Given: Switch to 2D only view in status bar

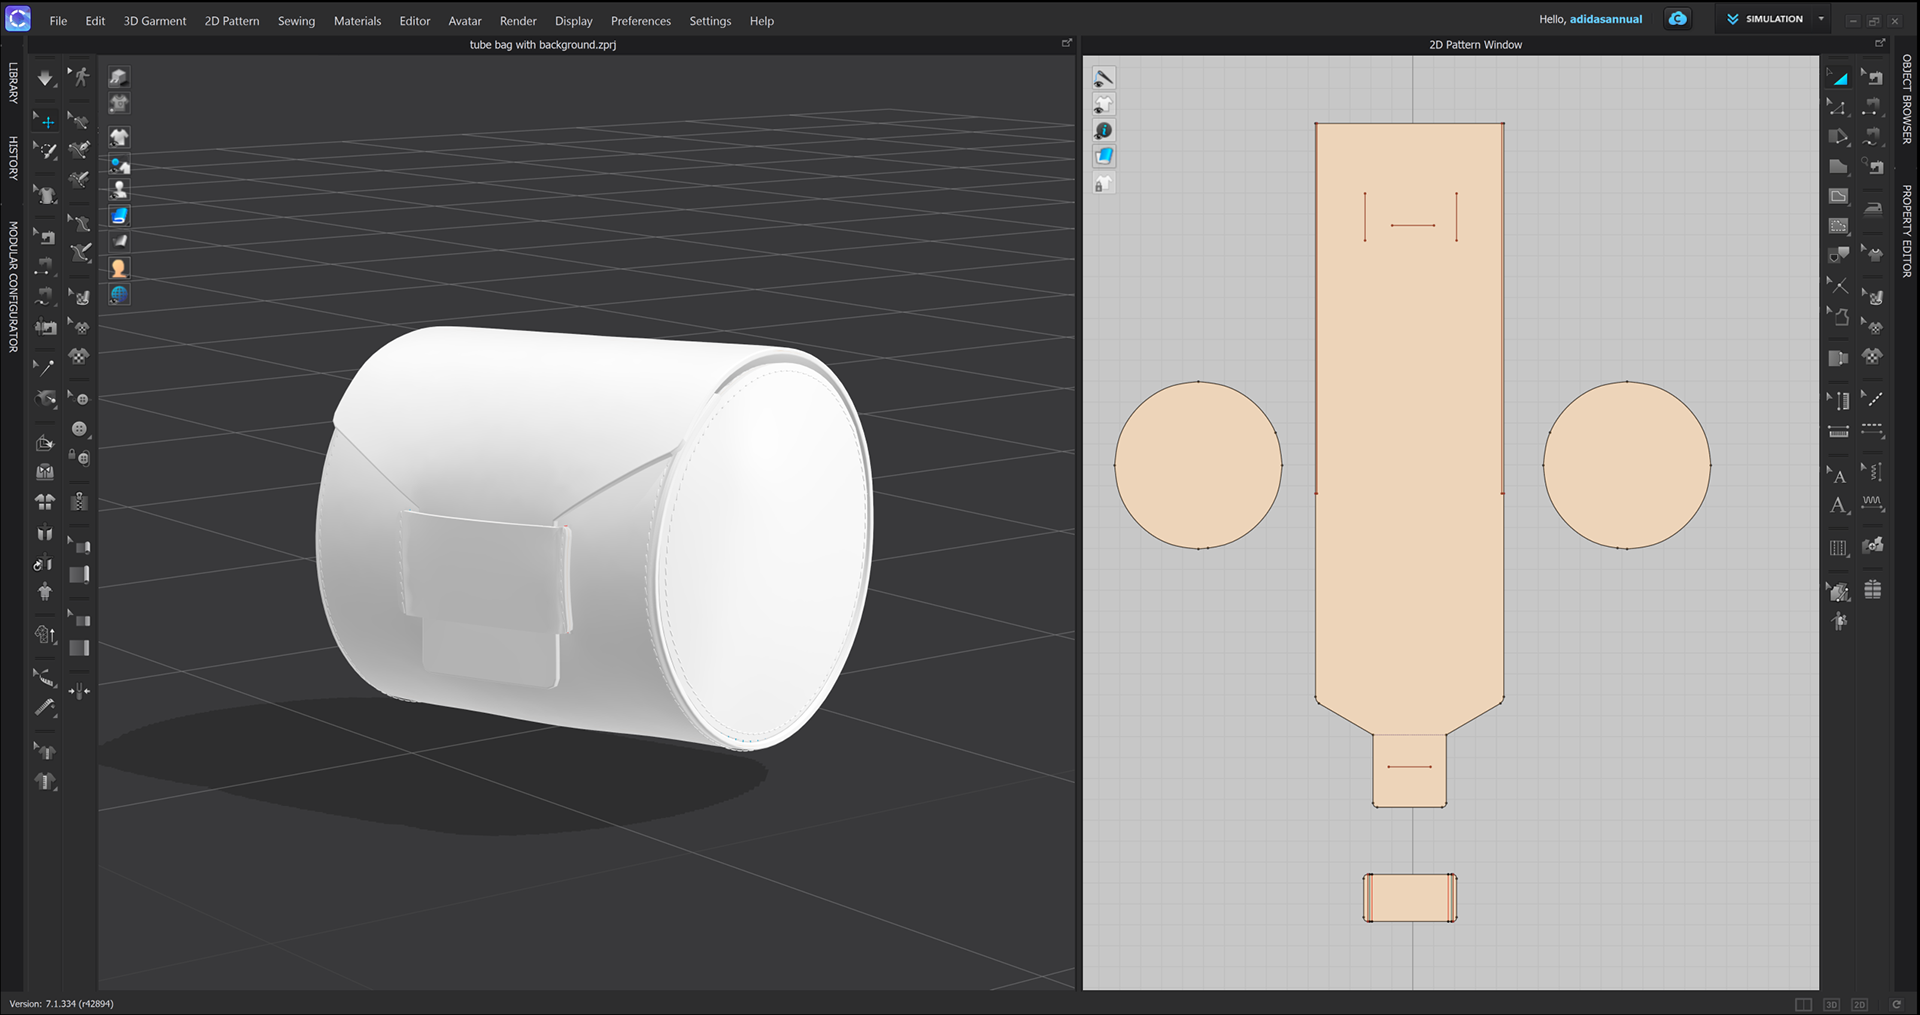Looking at the screenshot, I should click(x=1858, y=1004).
